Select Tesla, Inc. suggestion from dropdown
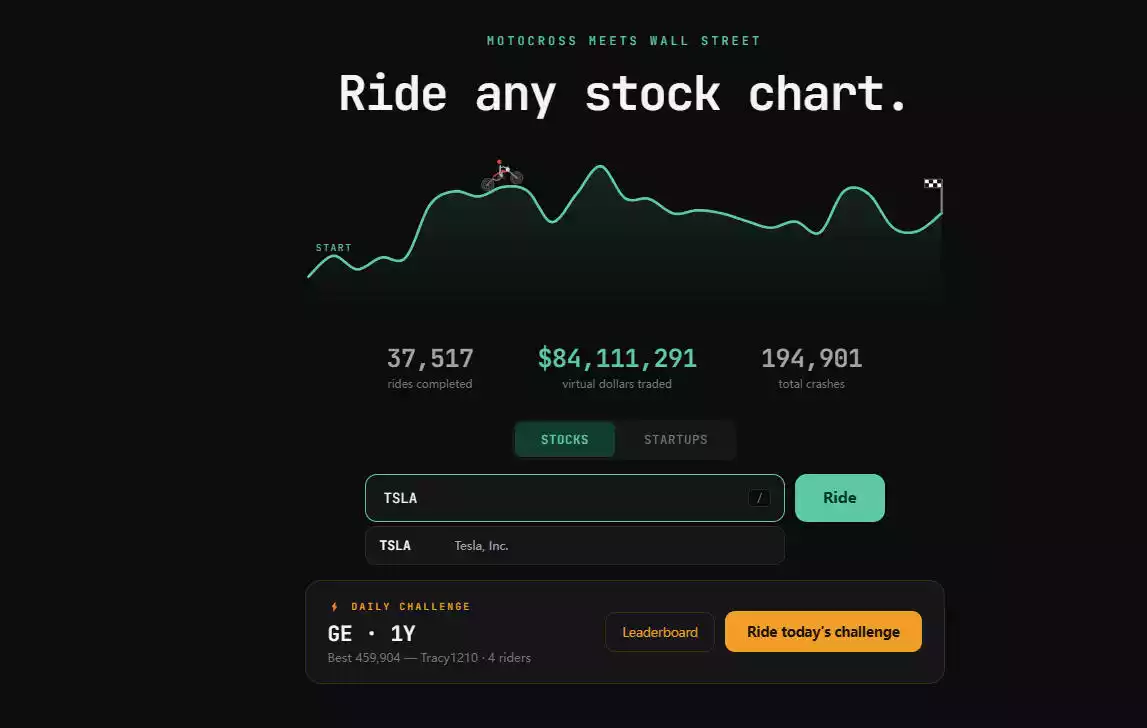Image resolution: width=1147 pixels, height=728 pixels. tap(575, 546)
